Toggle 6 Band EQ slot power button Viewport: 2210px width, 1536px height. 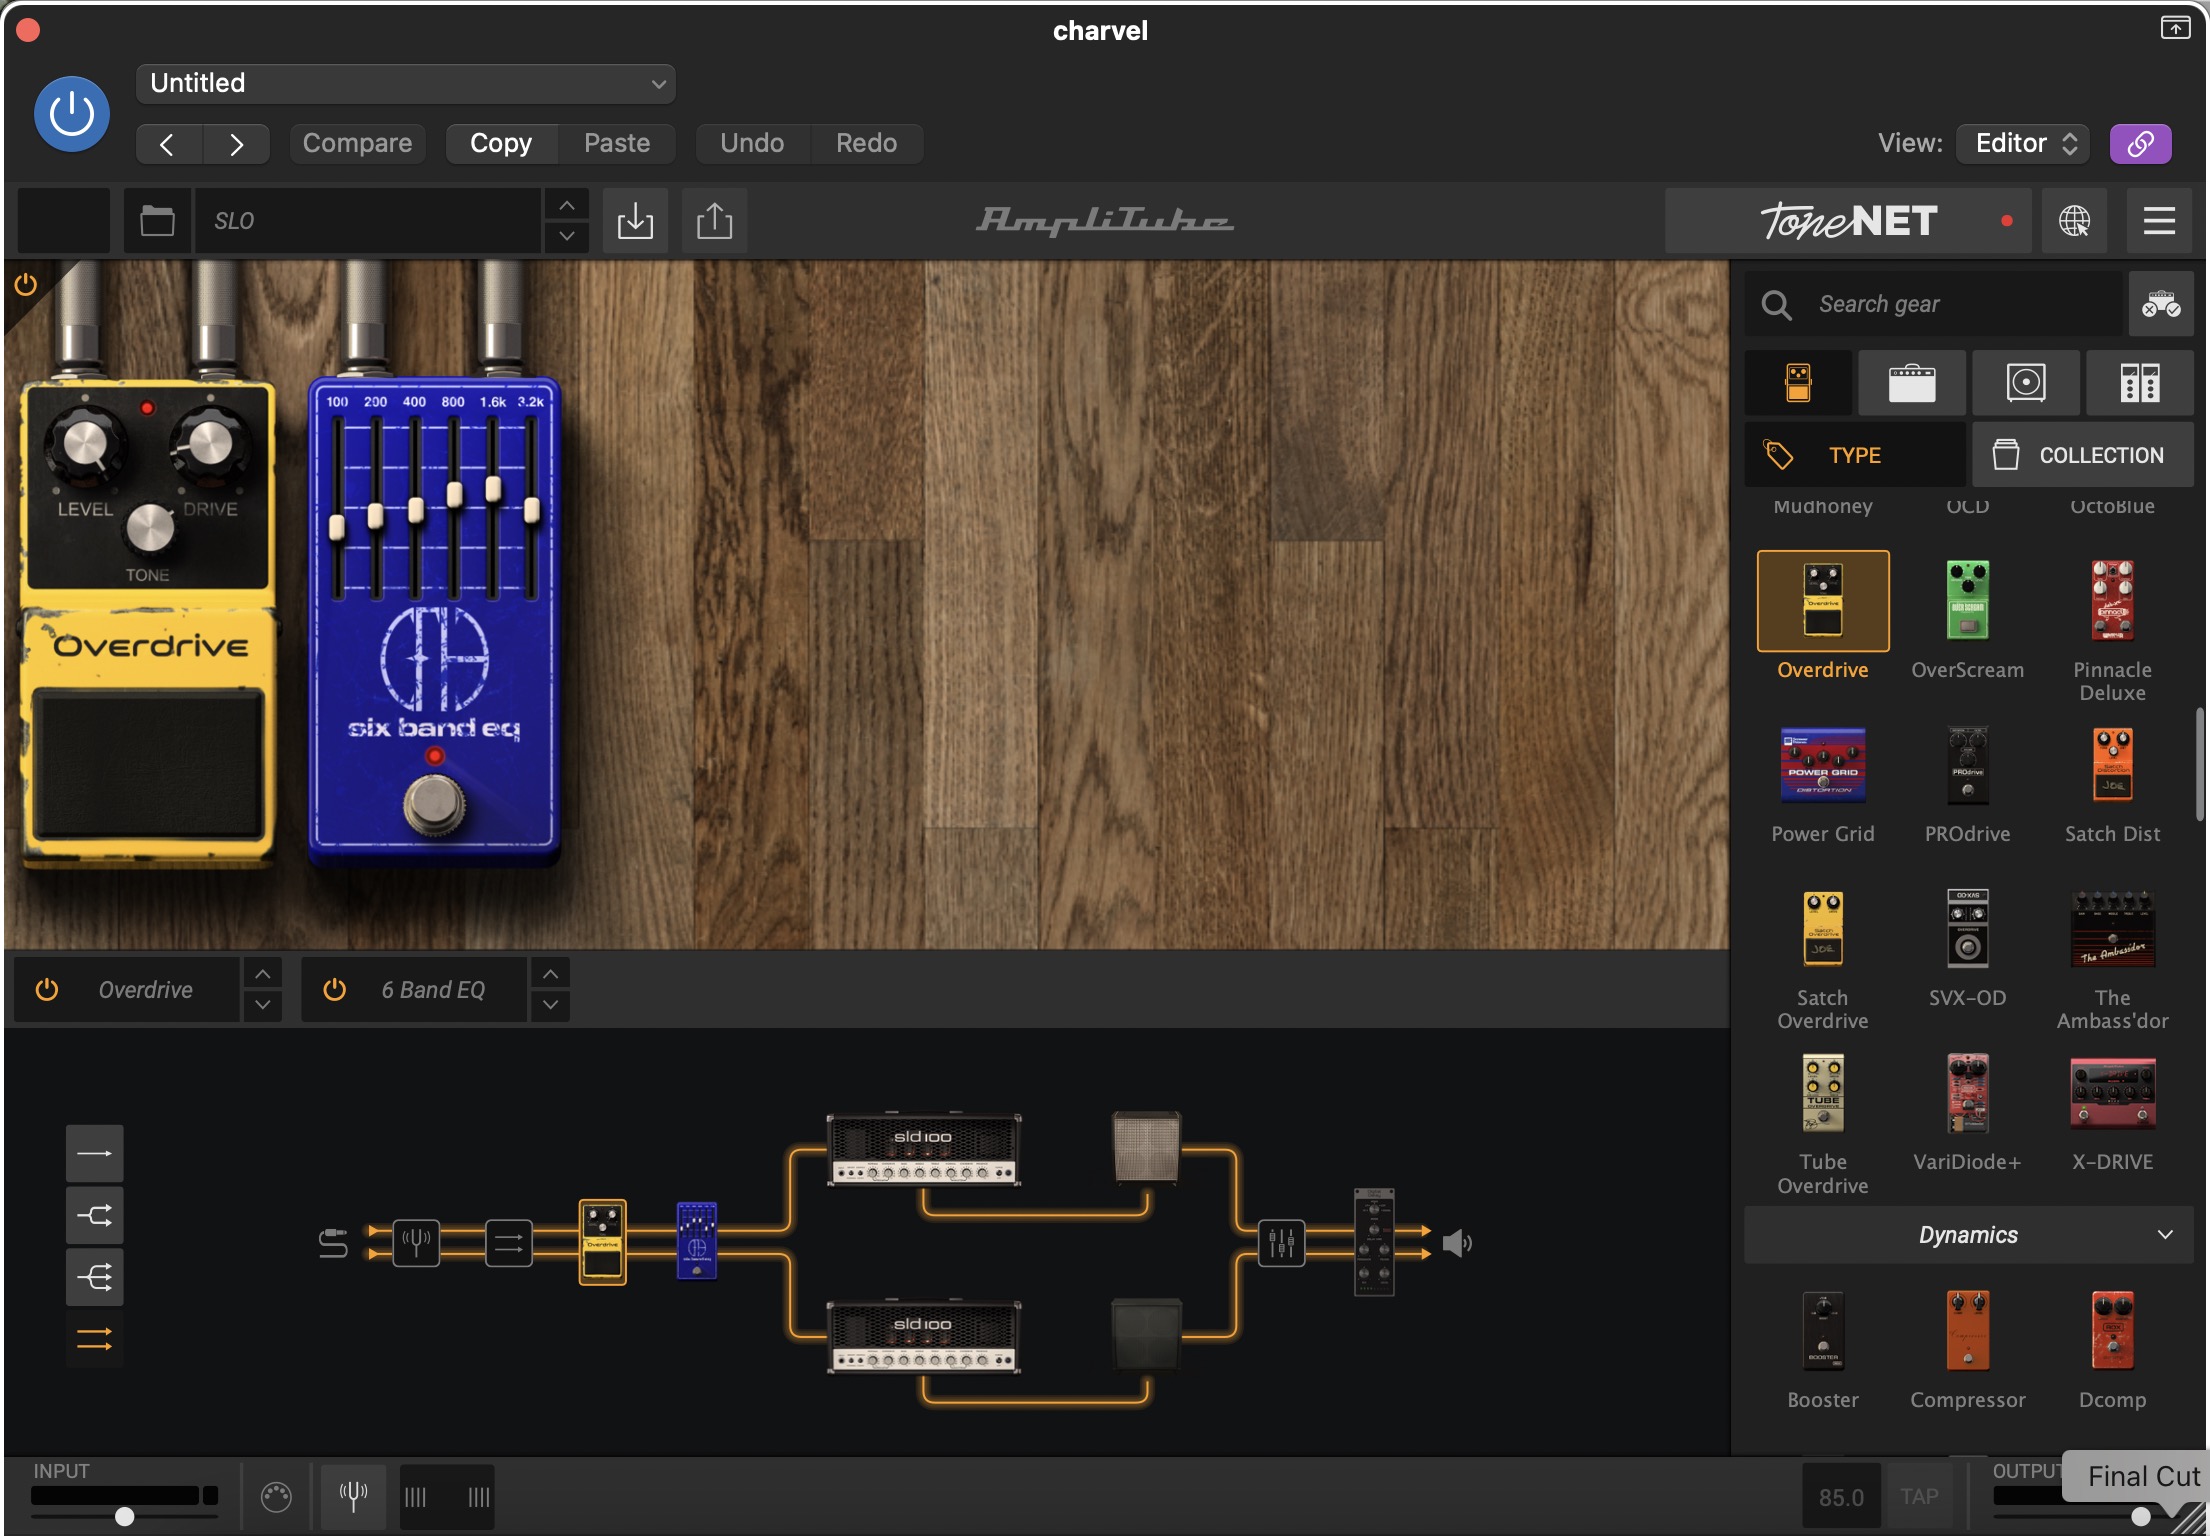(x=334, y=990)
